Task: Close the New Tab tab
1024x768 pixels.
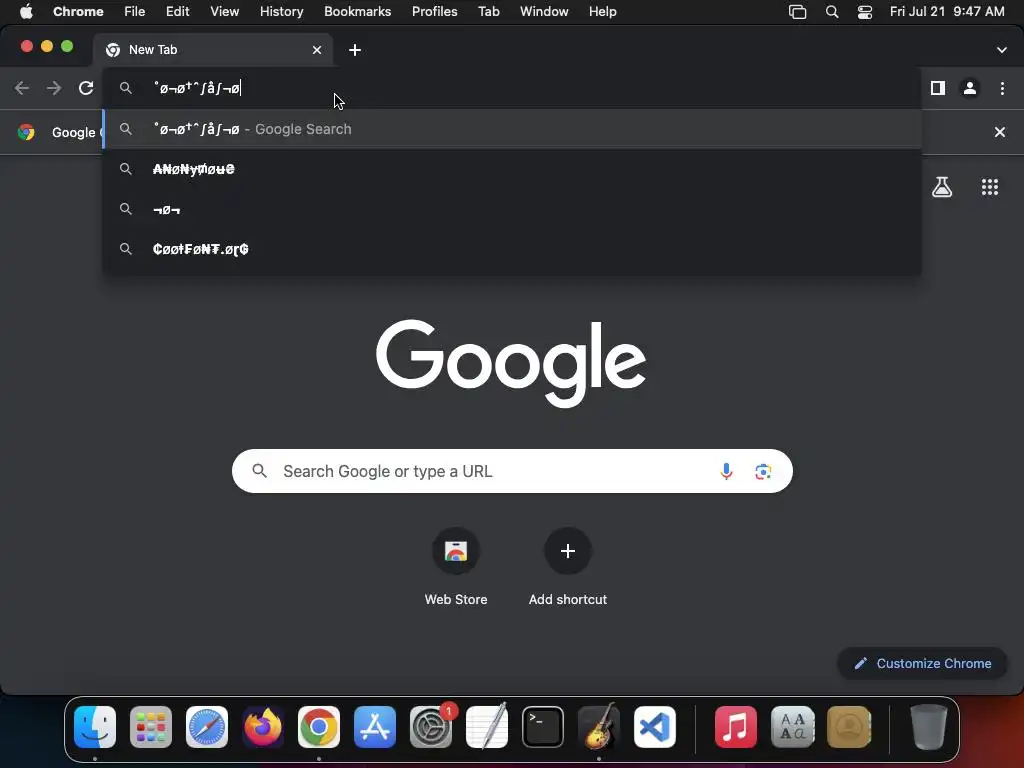Action: tap(317, 50)
